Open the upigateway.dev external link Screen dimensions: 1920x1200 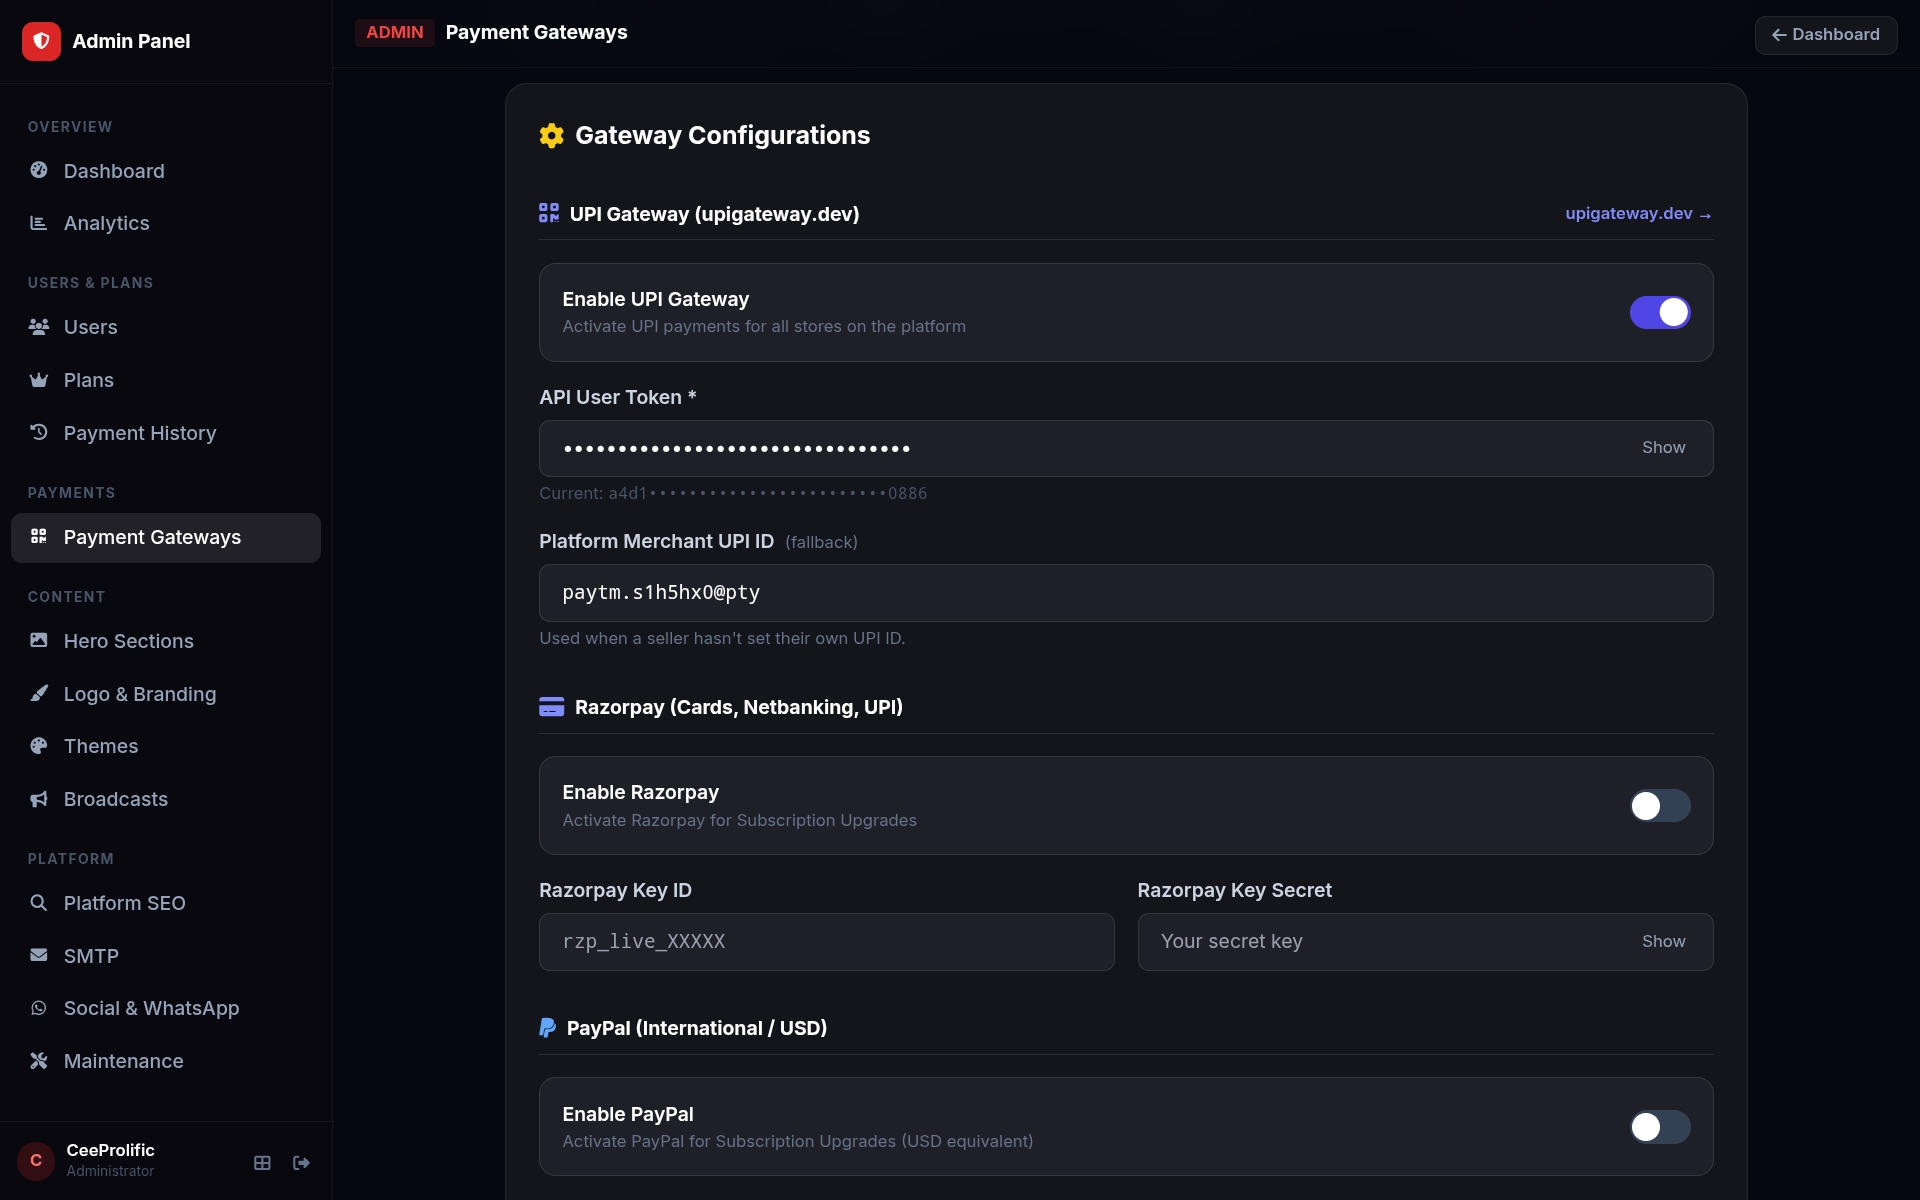click(x=1638, y=214)
